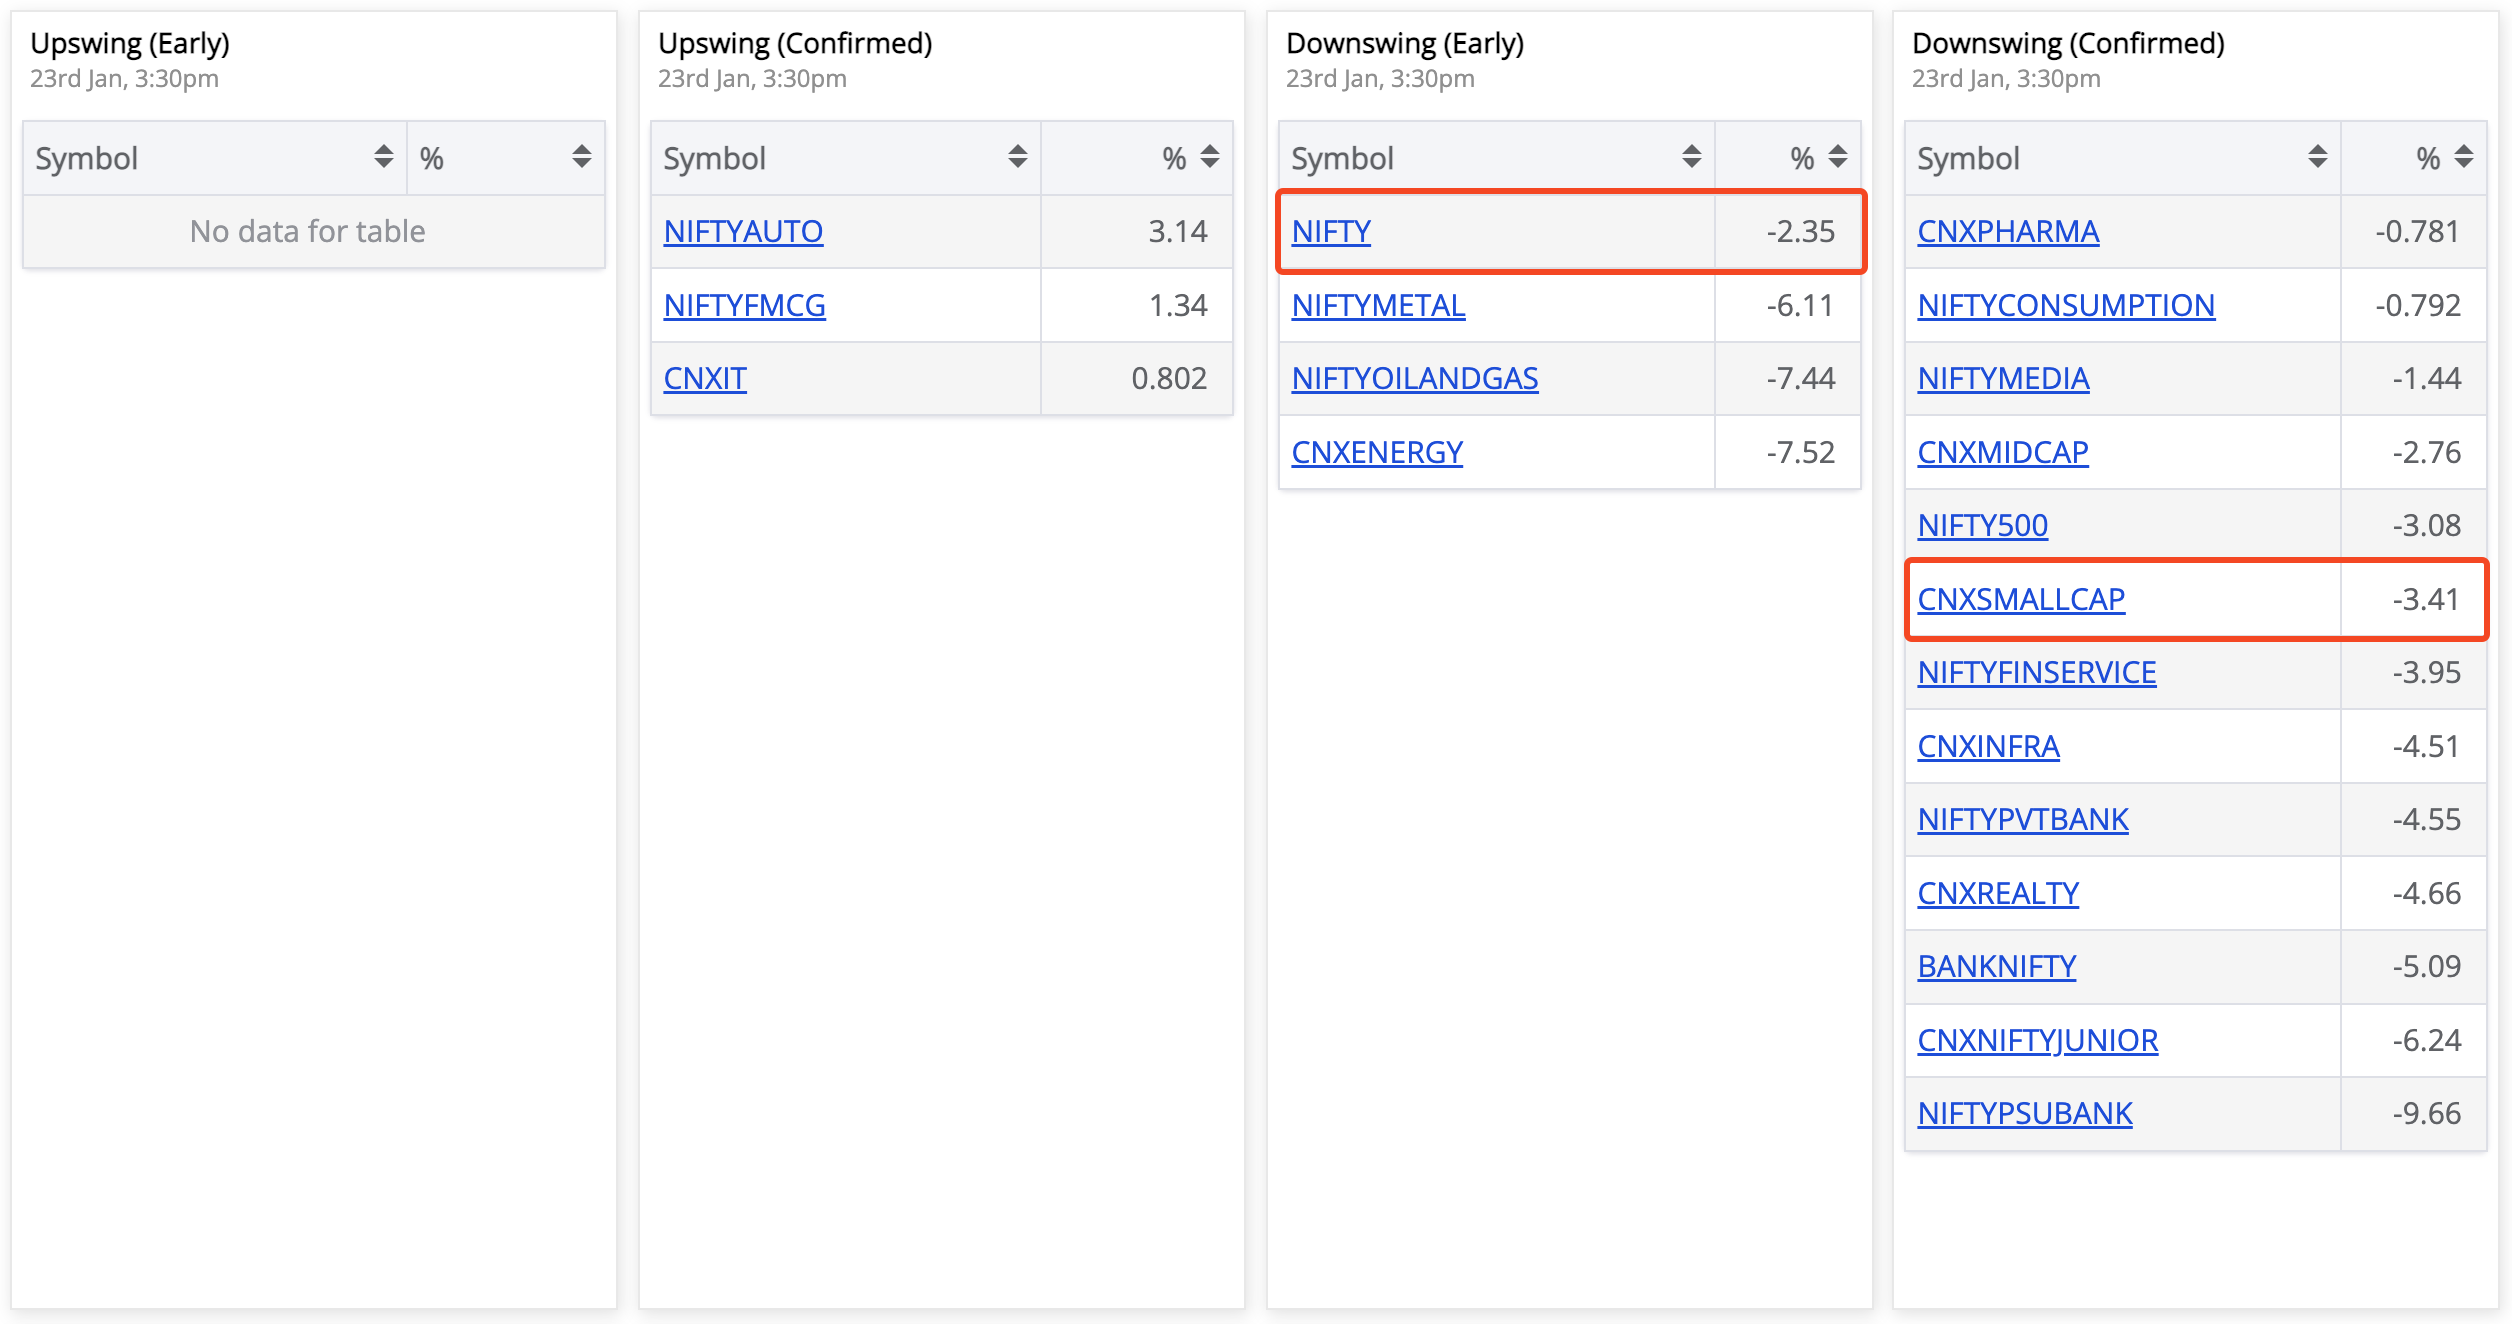Select the NIFTYMETAL link
The width and height of the screenshot is (2512, 1324).
(x=1378, y=305)
